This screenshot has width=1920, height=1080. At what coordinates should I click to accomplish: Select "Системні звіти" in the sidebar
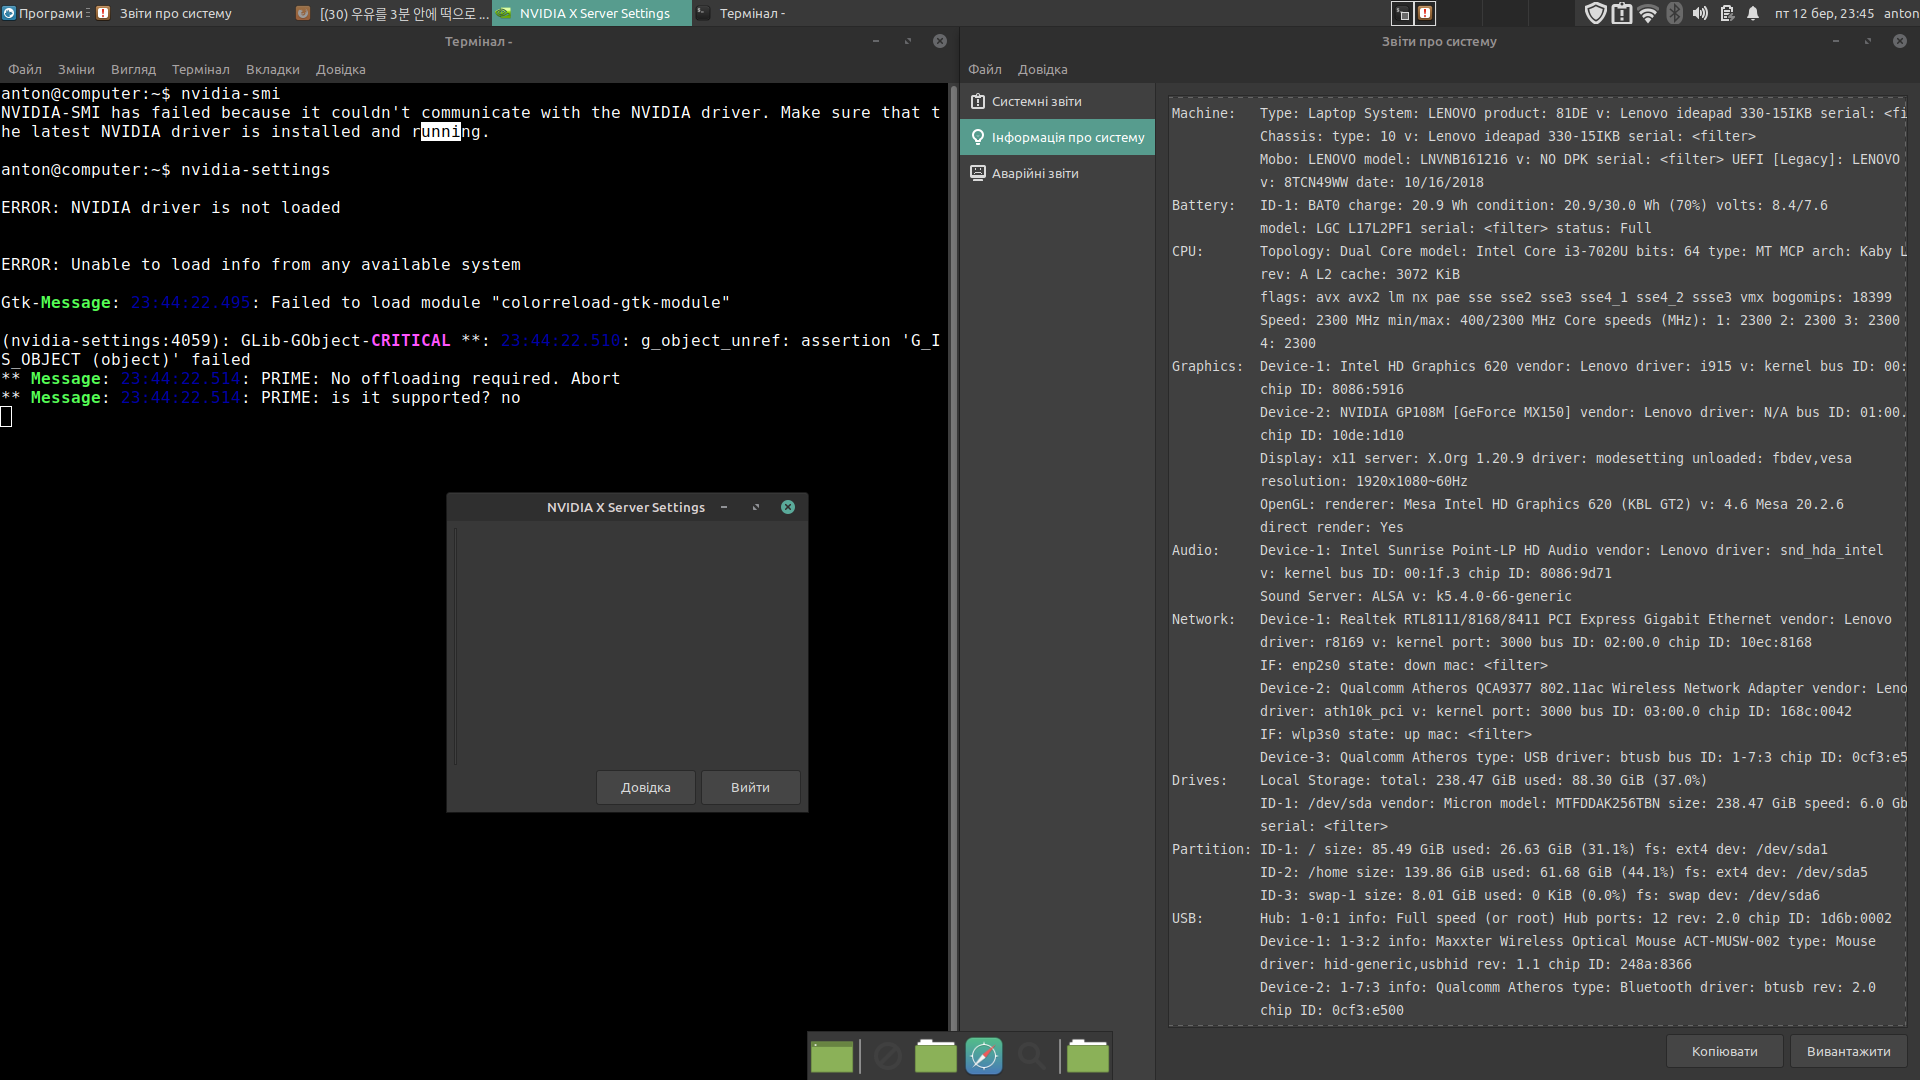(1036, 101)
